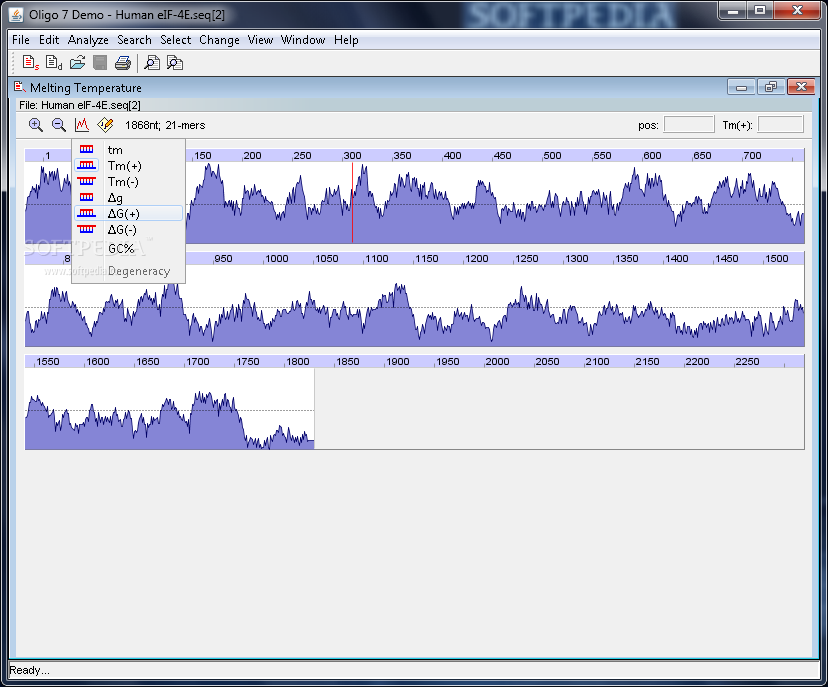Open a file with the folder icon
The height and width of the screenshot is (687, 828).
click(x=78, y=63)
